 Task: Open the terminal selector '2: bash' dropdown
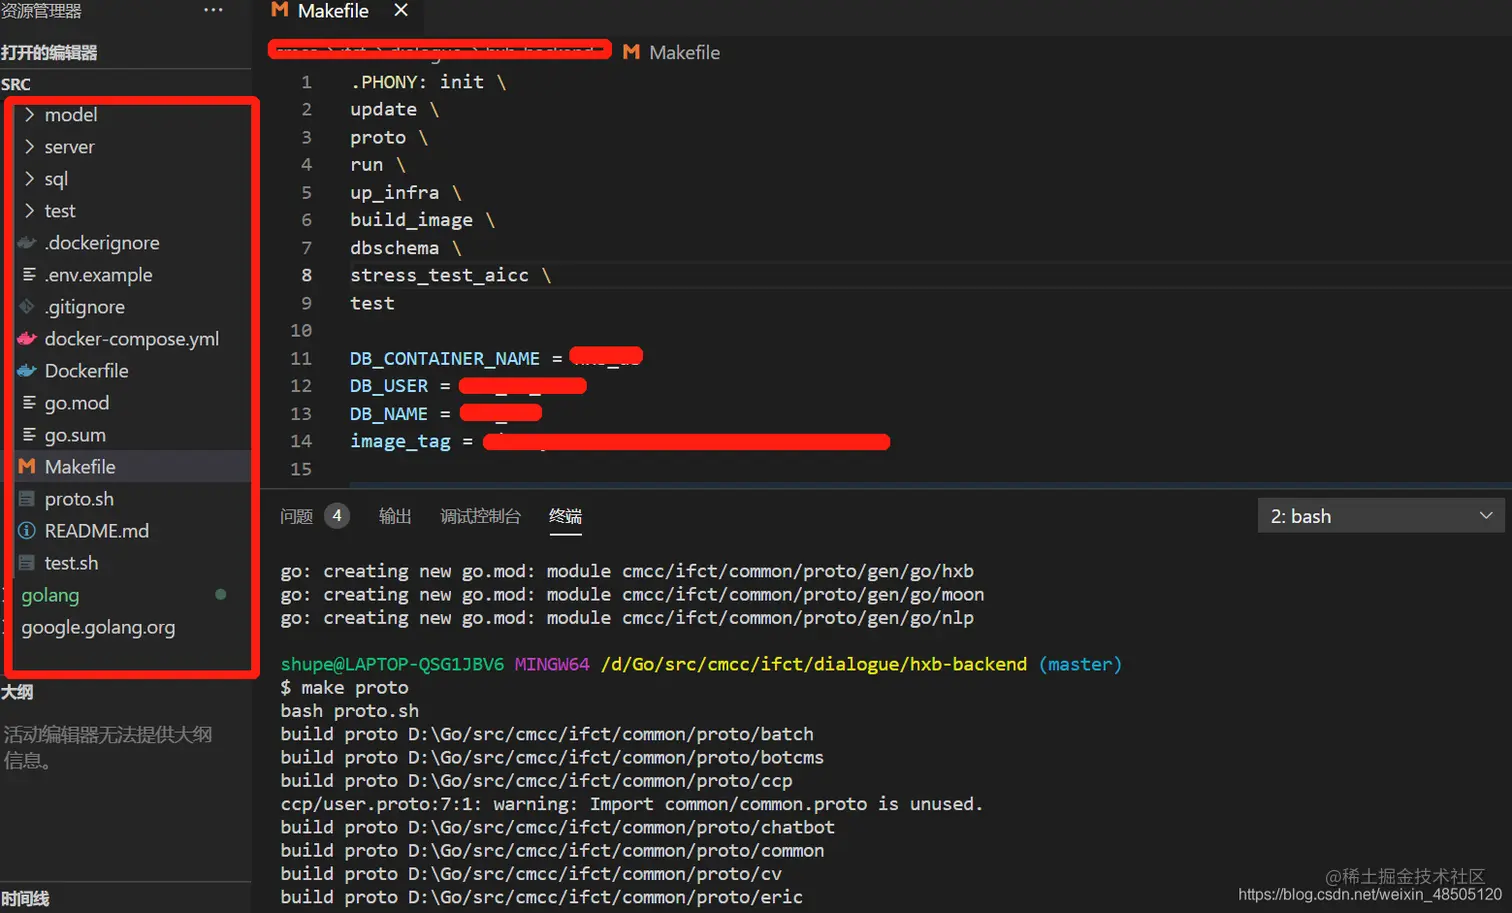tap(1380, 516)
